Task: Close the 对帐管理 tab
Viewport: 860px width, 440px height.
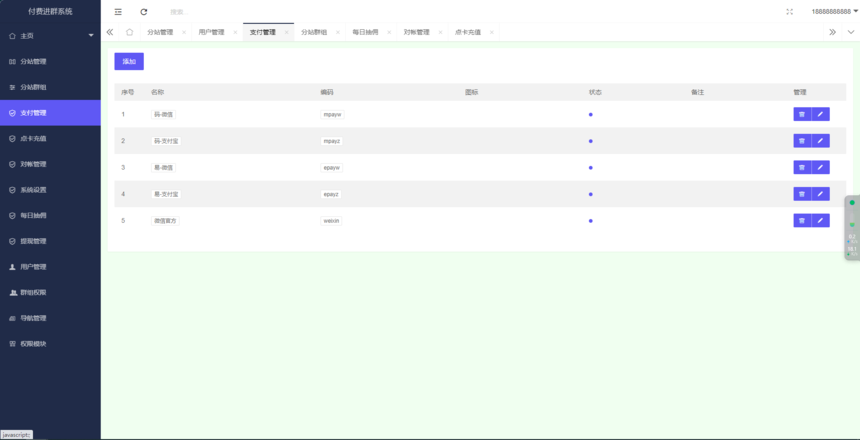Action: coord(440,32)
